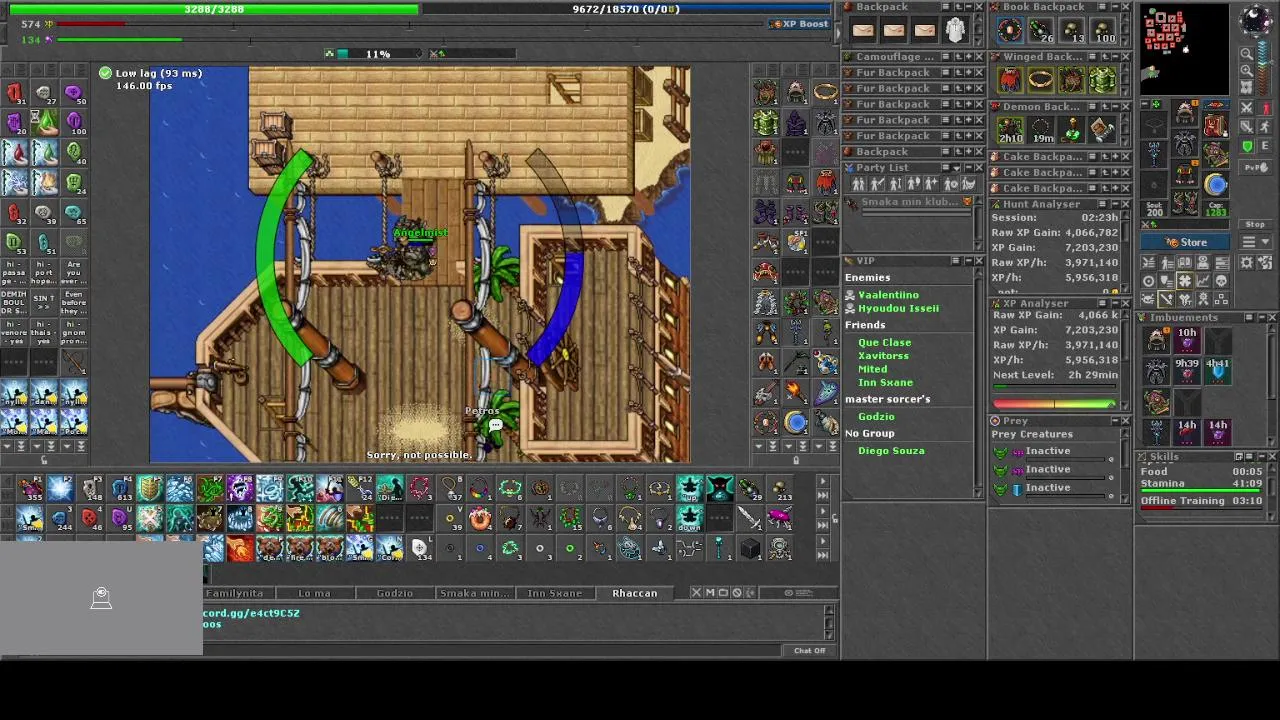
Task: Select friend Que Clase in VIP list
Action: pos(884,342)
